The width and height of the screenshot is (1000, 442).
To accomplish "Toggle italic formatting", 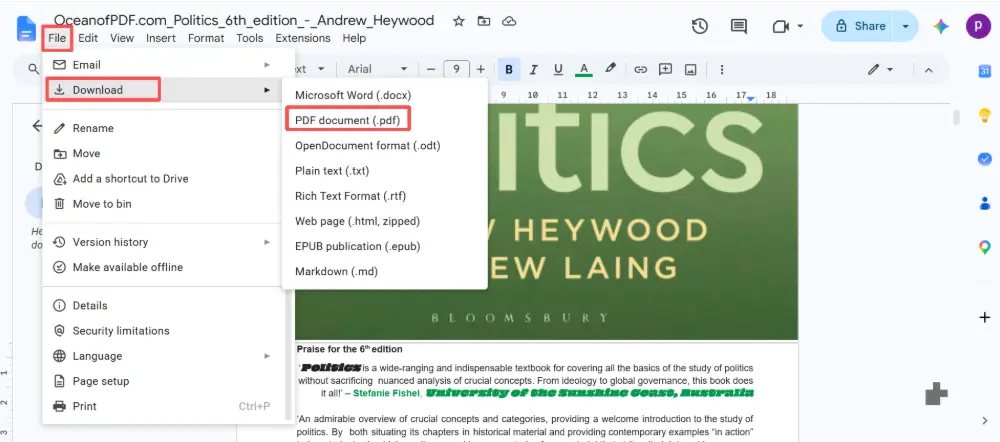I will (534, 70).
